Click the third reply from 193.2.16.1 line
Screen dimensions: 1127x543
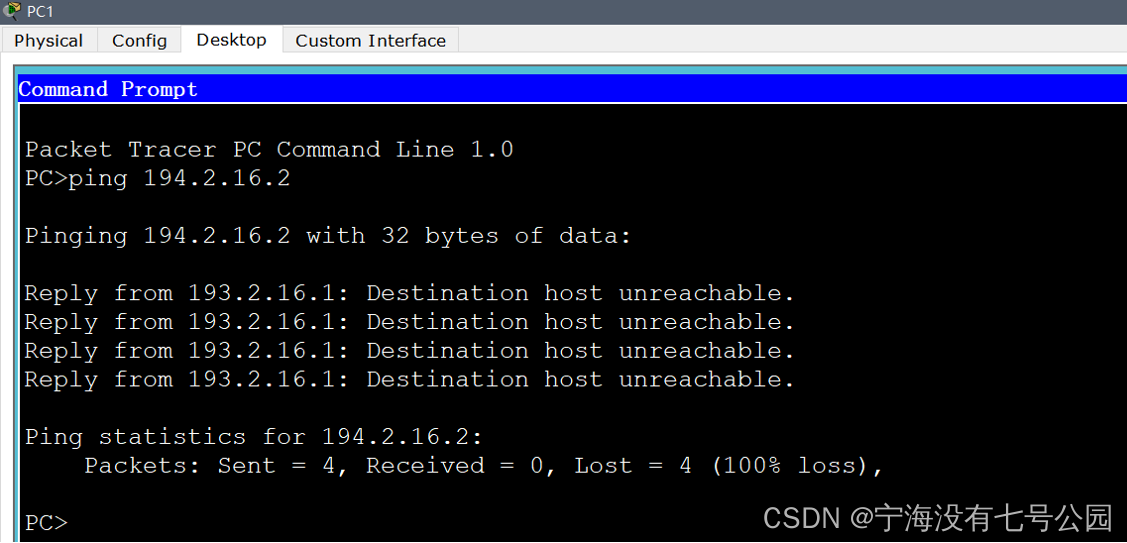[409, 352]
